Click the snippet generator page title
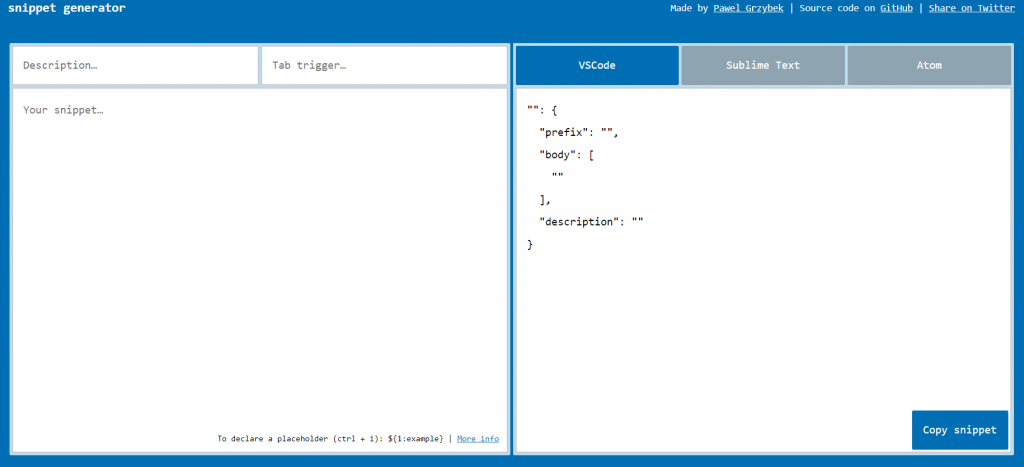 (67, 8)
